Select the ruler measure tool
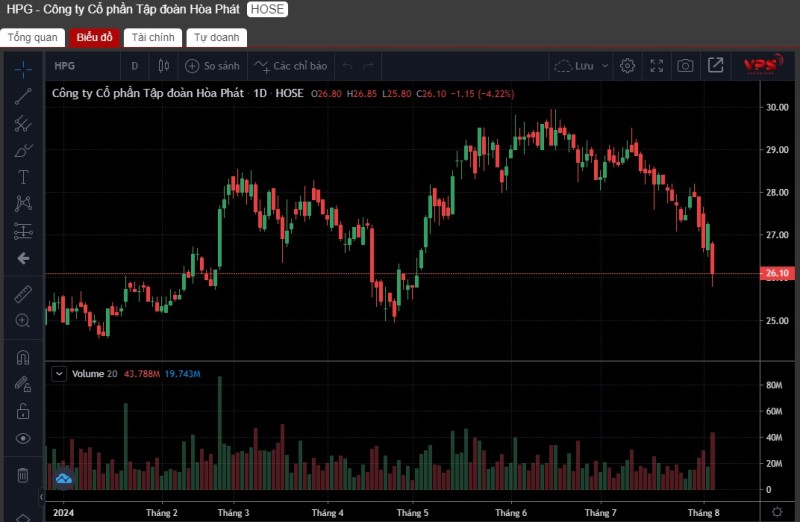800x522 pixels. coord(23,293)
